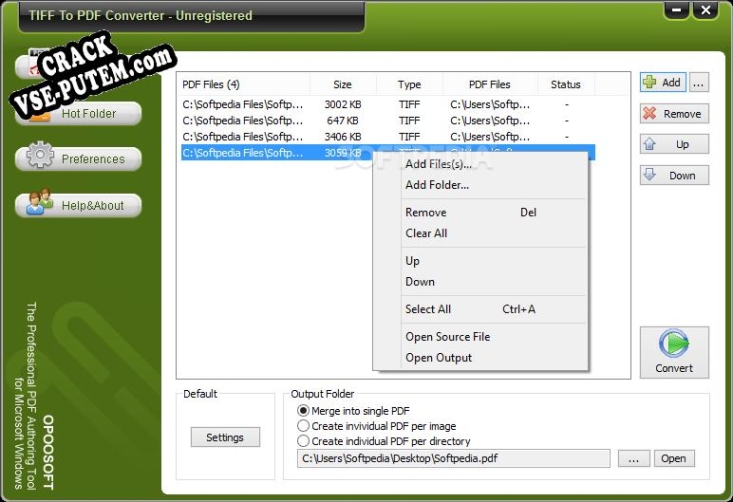Open the output folder with Open button
This screenshot has width=733, height=502.
coord(674,459)
